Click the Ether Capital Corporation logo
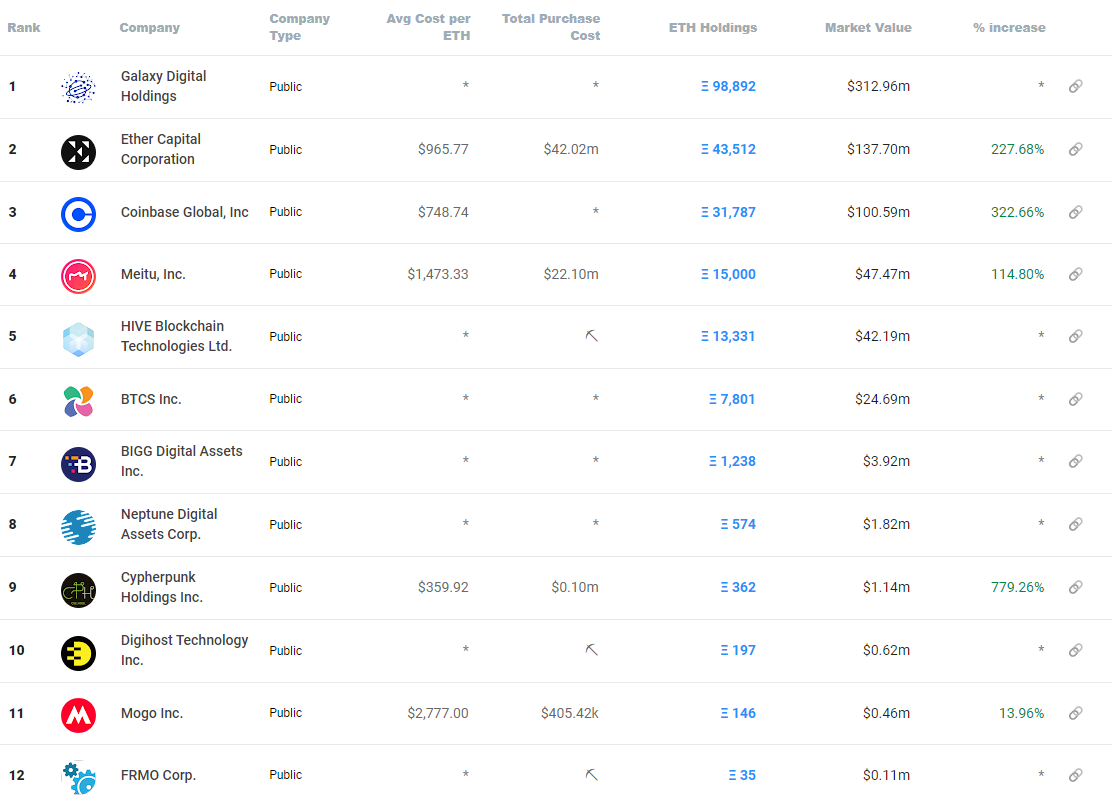 tap(79, 152)
